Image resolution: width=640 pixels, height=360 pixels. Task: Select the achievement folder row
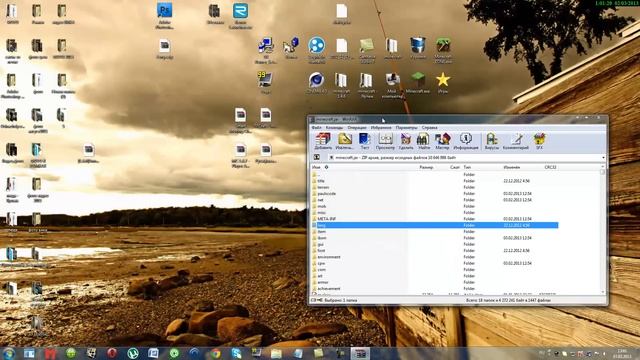pos(435,289)
